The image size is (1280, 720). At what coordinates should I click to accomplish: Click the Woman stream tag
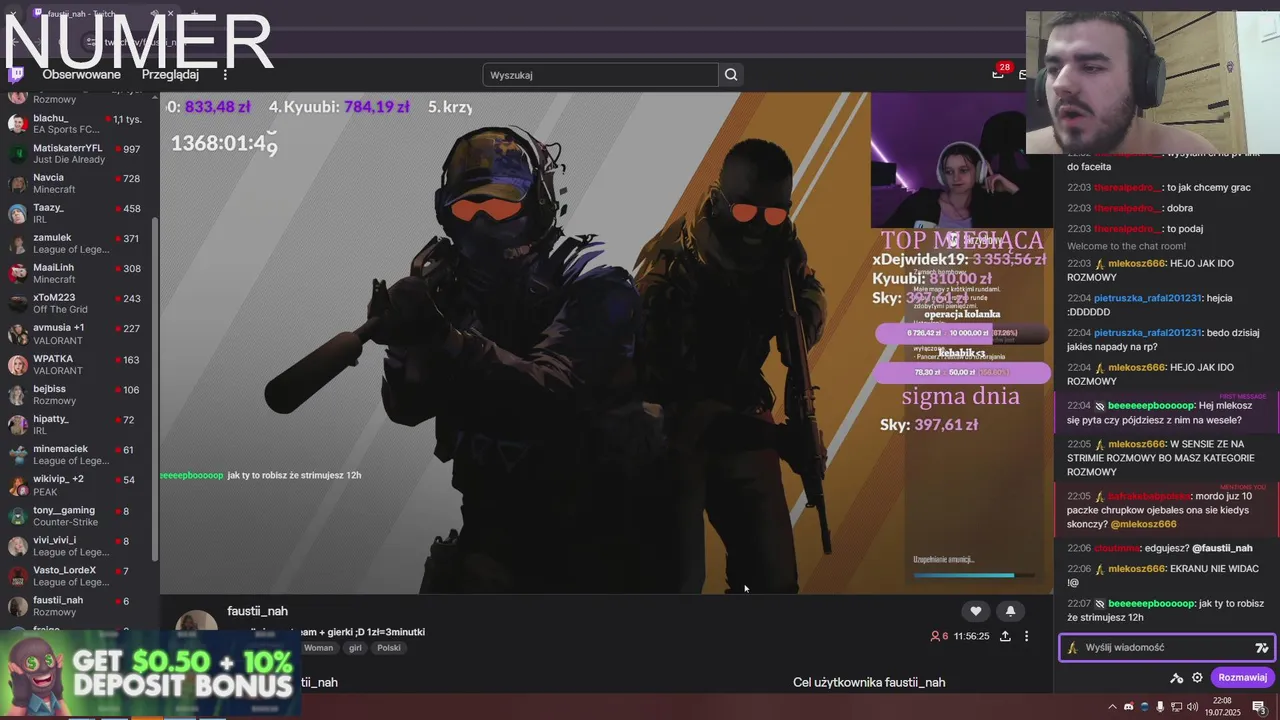pos(318,648)
